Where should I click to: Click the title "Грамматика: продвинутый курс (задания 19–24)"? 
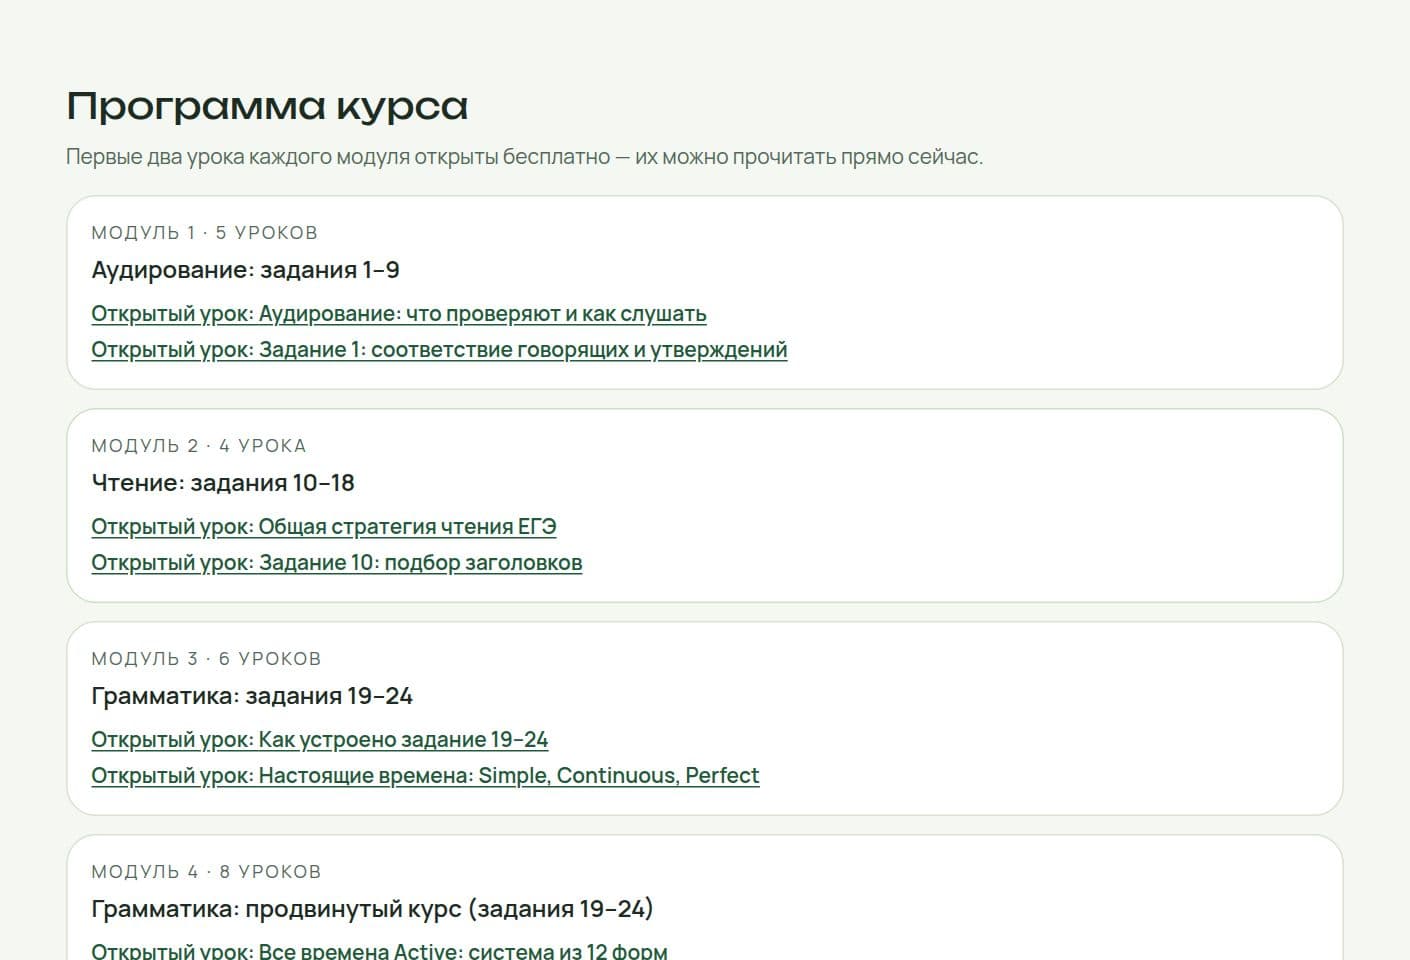click(372, 909)
